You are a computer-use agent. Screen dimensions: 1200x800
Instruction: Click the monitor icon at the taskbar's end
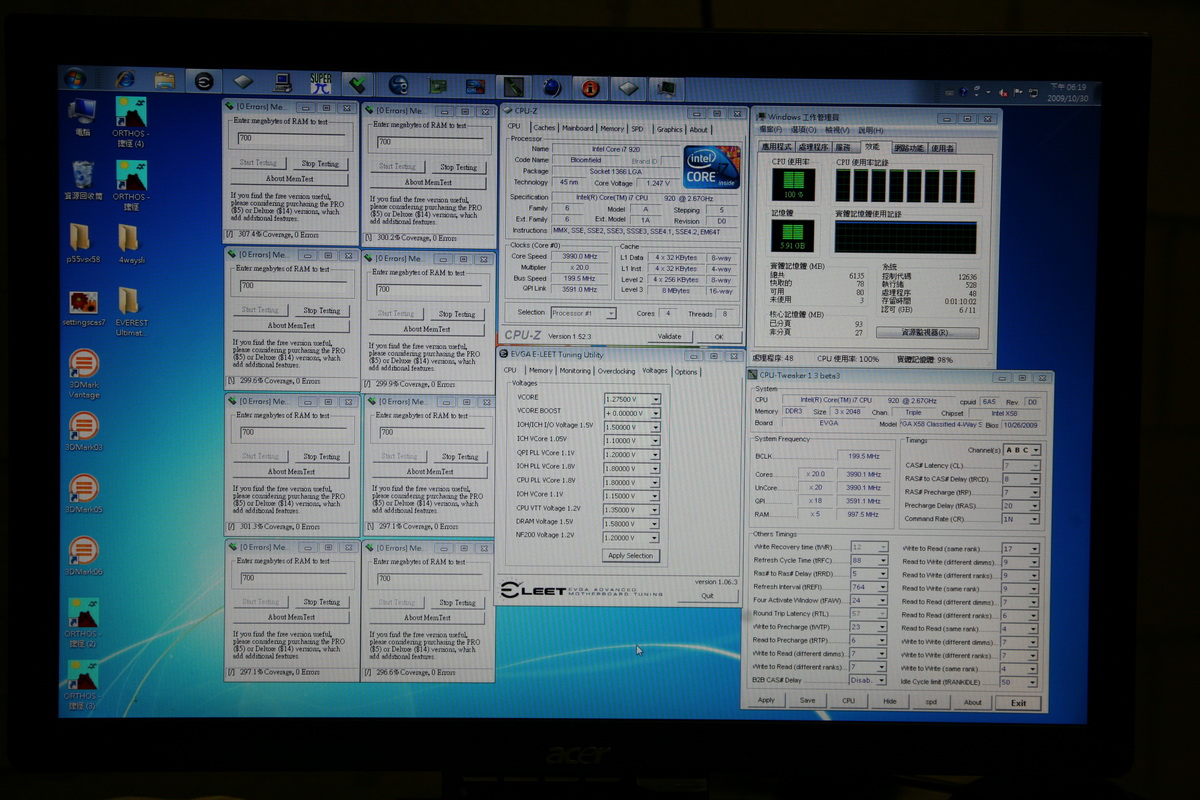666,88
